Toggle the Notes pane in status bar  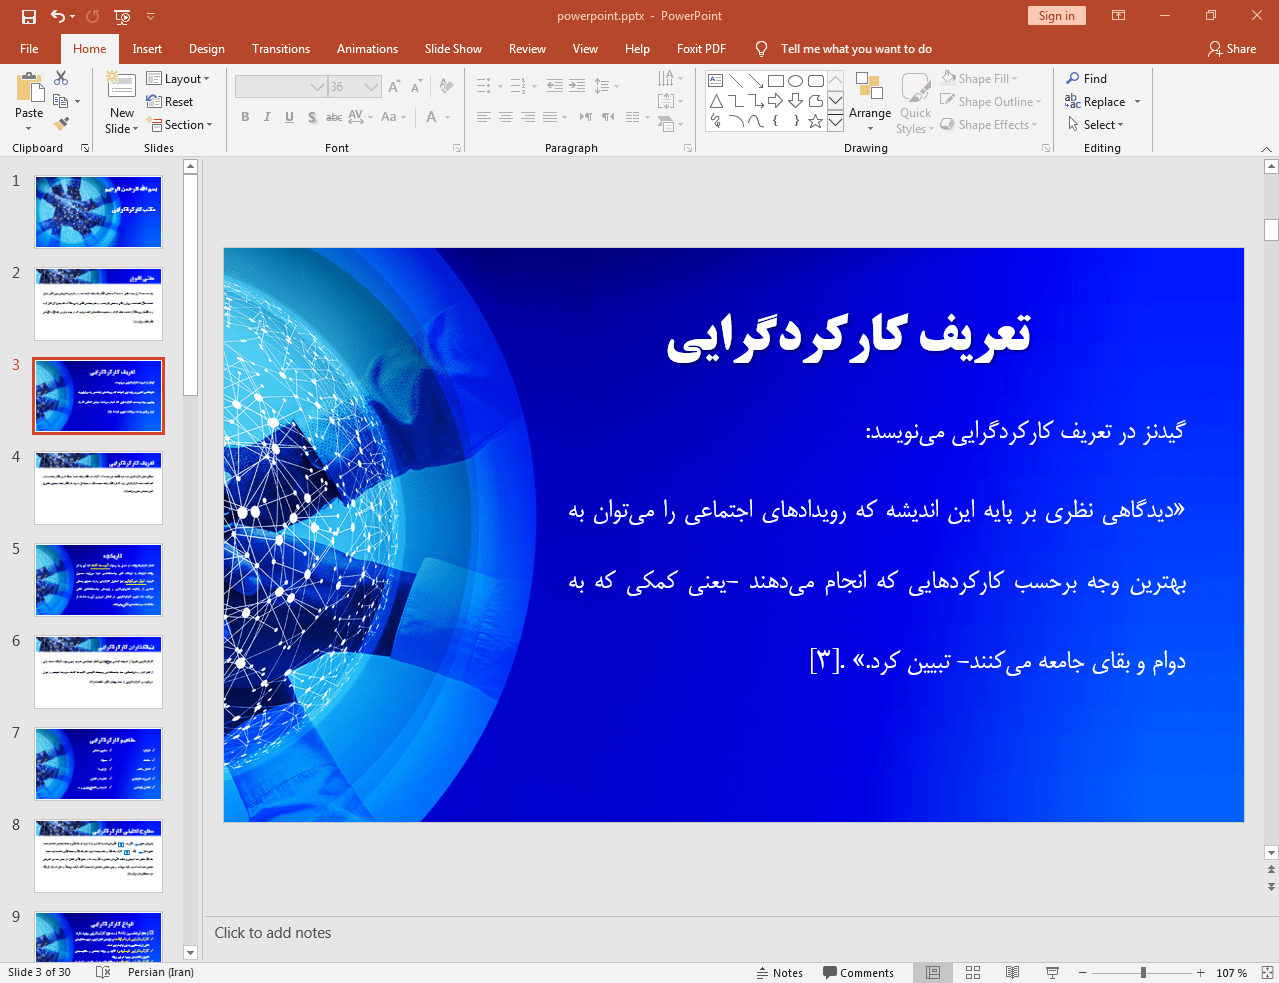(779, 972)
